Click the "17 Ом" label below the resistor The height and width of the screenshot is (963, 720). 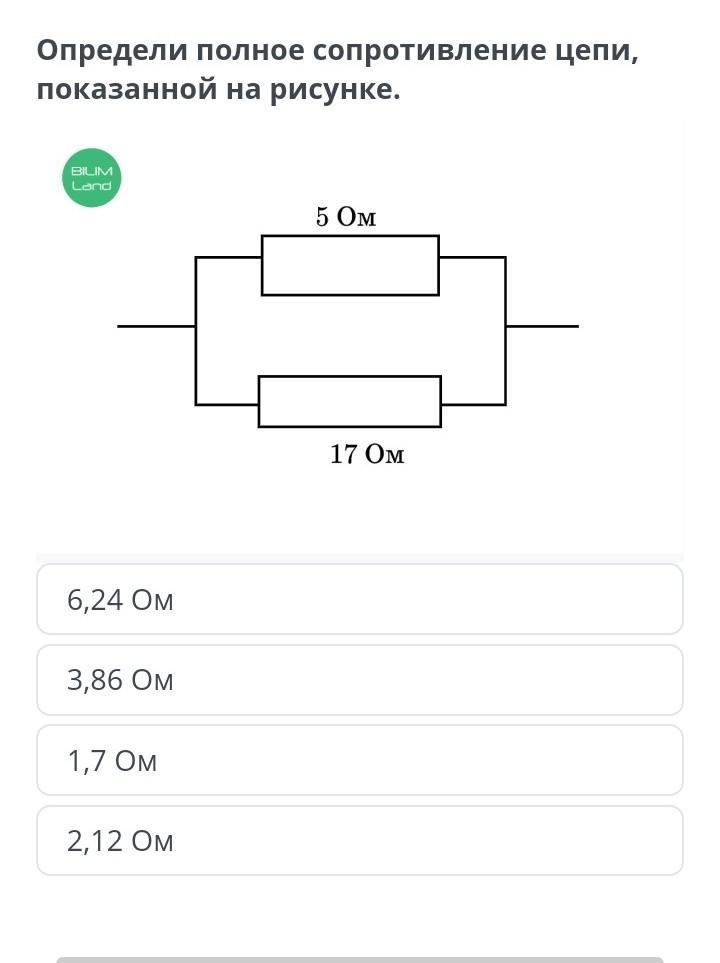[367, 455]
